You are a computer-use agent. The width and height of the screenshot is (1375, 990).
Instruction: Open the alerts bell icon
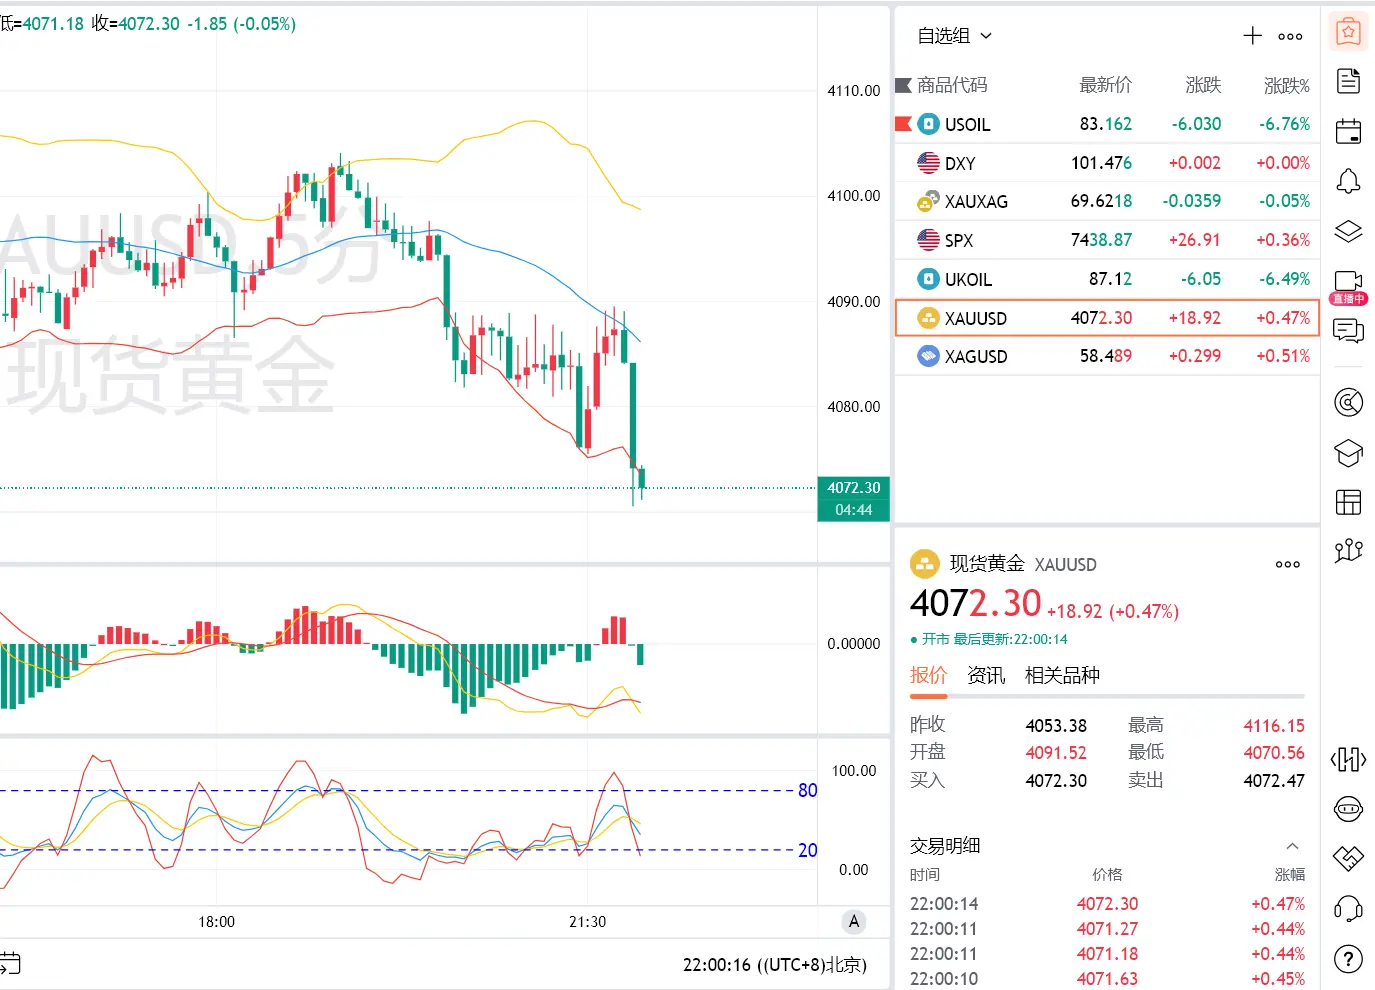pos(1348,181)
